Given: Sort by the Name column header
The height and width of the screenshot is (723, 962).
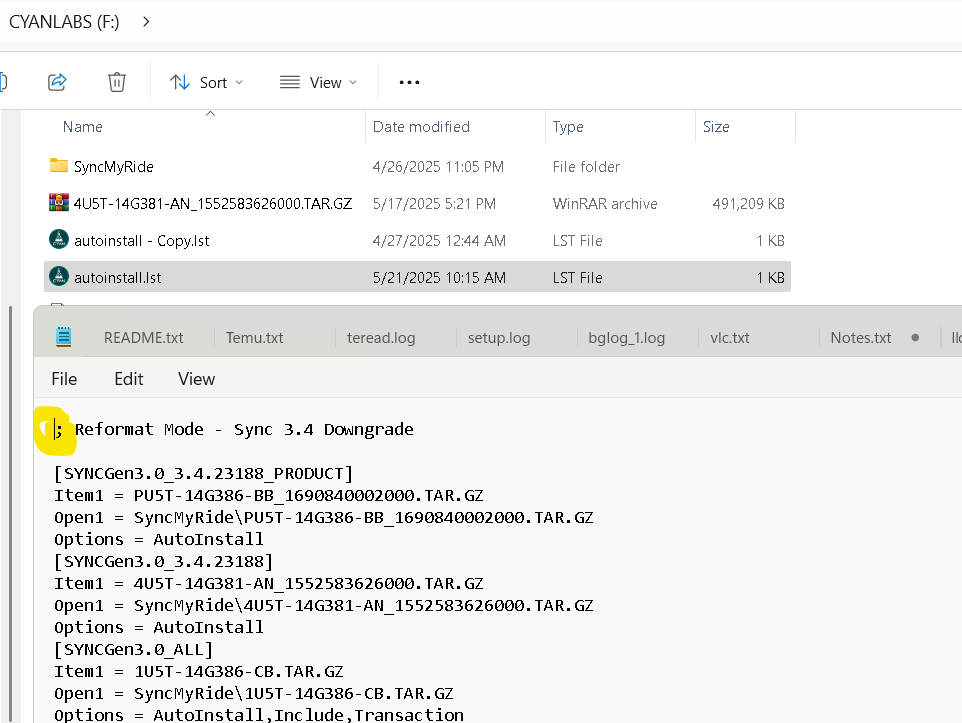Looking at the screenshot, I should [x=83, y=126].
